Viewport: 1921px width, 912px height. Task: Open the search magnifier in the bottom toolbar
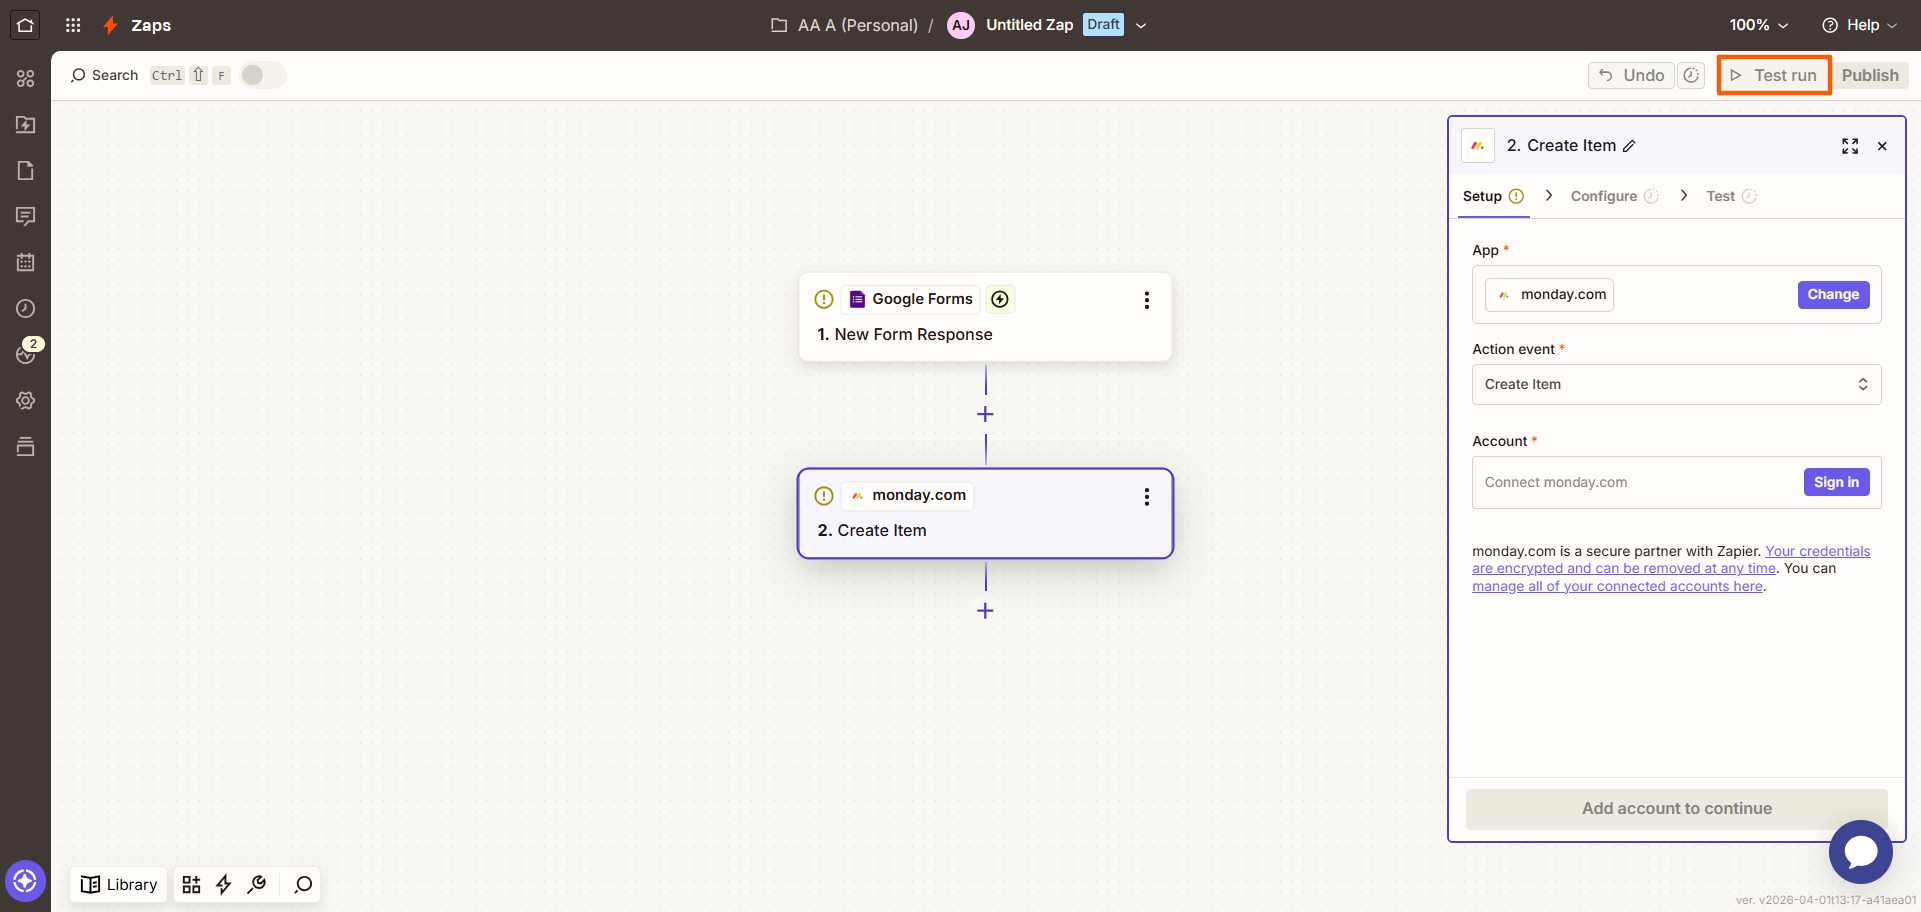coord(301,884)
